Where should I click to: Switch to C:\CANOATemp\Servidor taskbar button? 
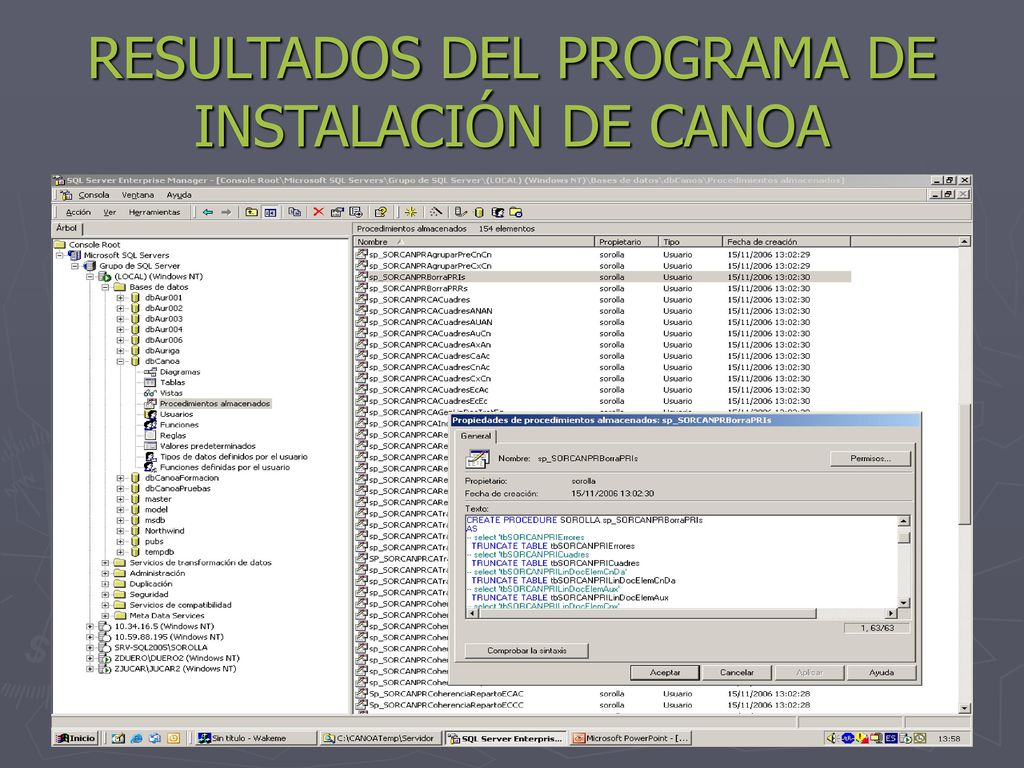[381, 739]
